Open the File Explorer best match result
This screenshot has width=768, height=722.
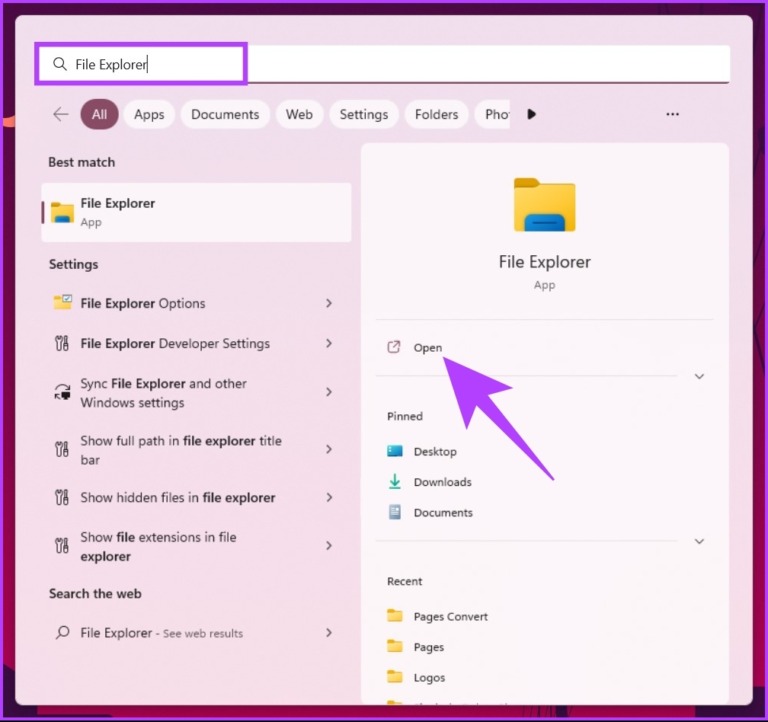[x=196, y=213]
